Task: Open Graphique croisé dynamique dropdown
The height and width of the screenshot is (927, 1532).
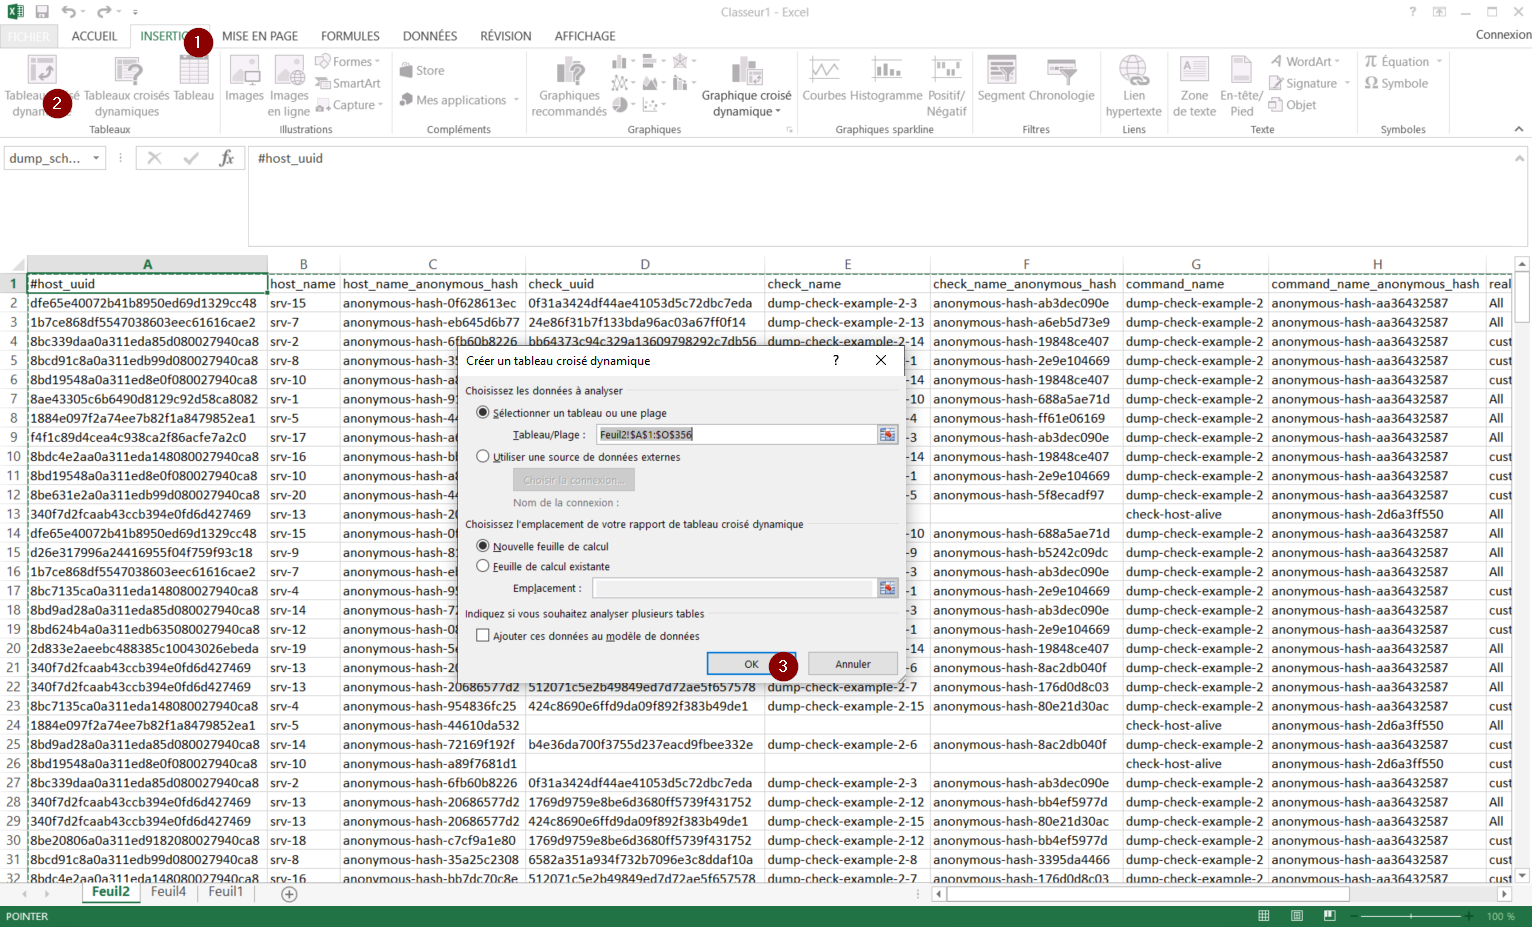Action: click(x=777, y=112)
